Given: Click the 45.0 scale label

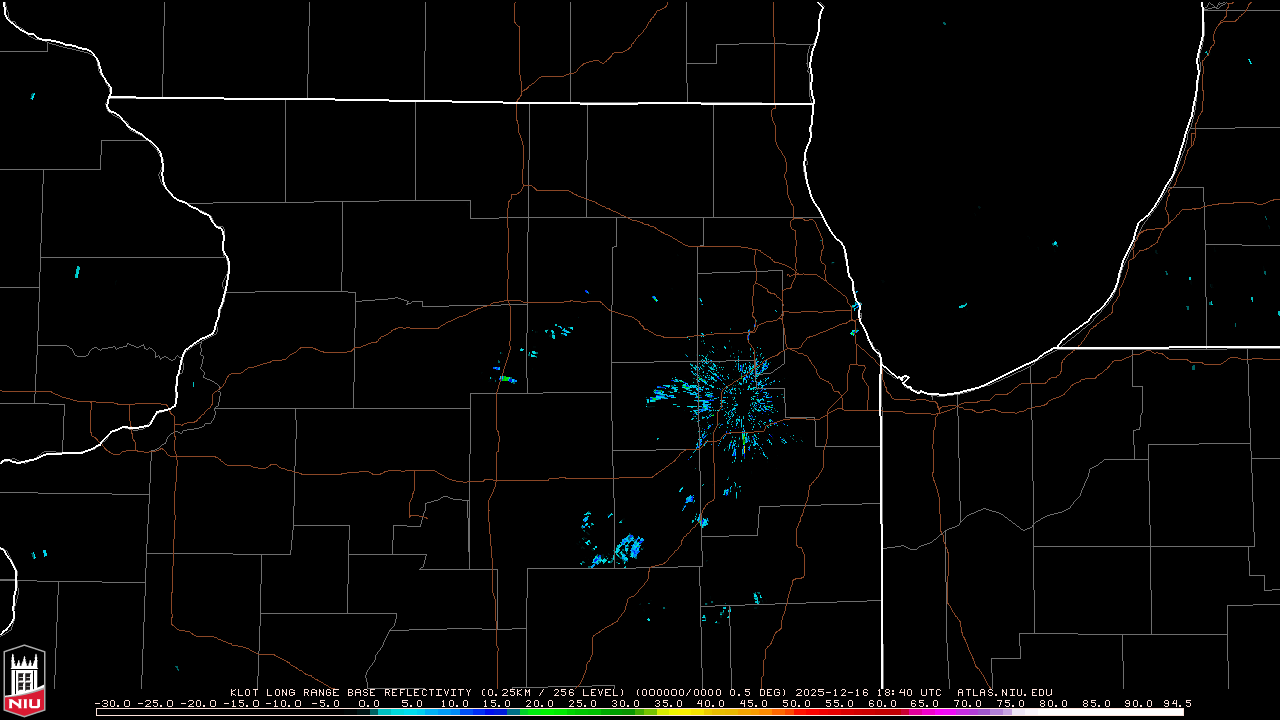Looking at the screenshot, I should click(754, 703).
